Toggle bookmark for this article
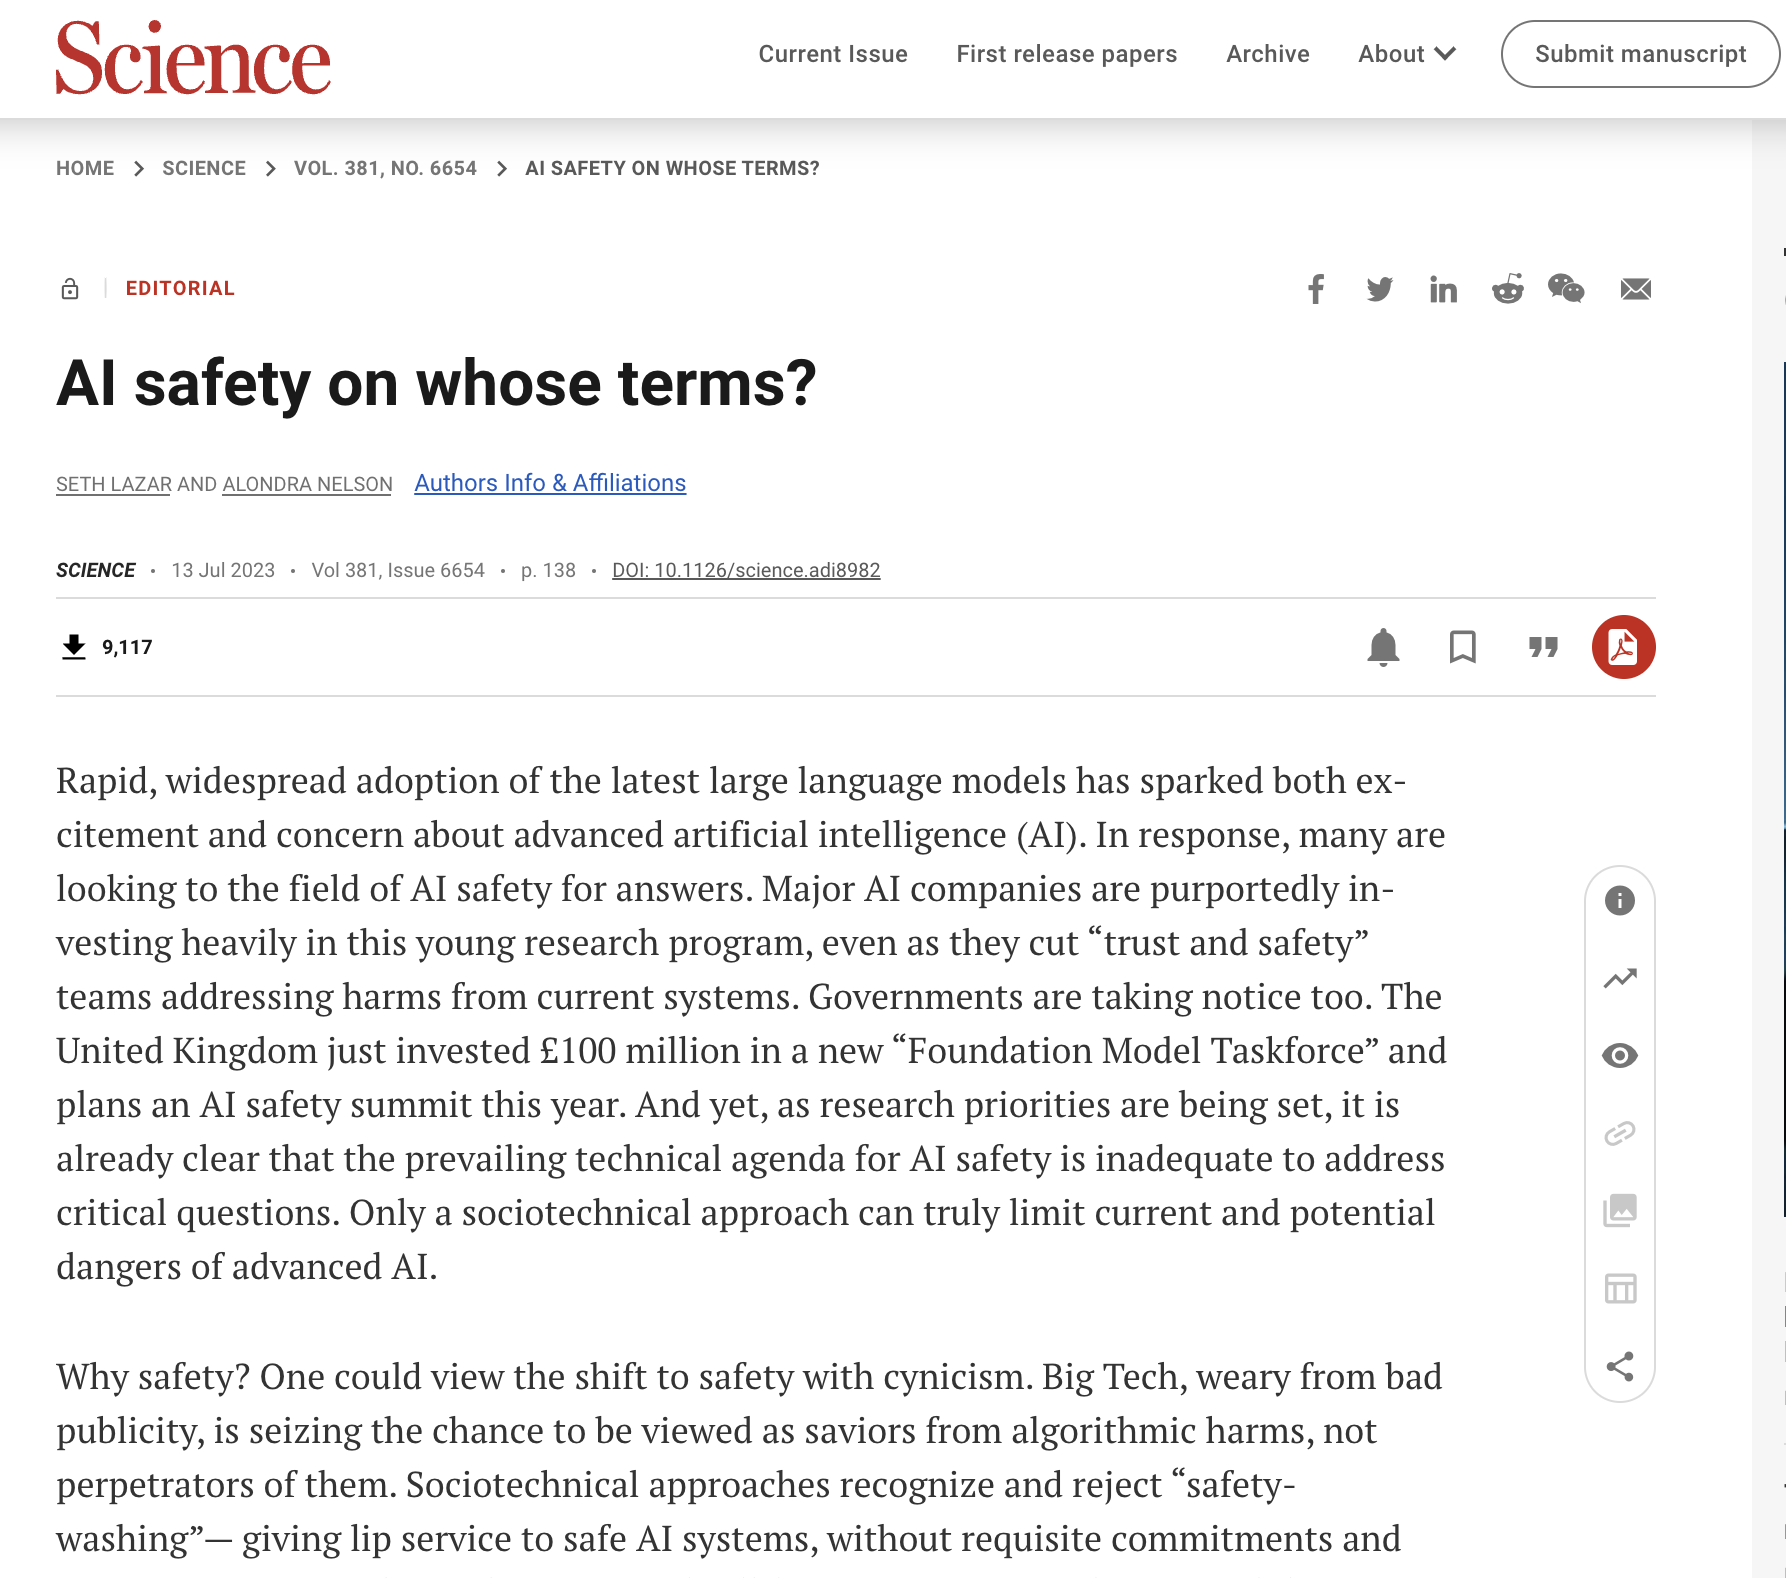The width and height of the screenshot is (1786, 1578). [1462, 647]
